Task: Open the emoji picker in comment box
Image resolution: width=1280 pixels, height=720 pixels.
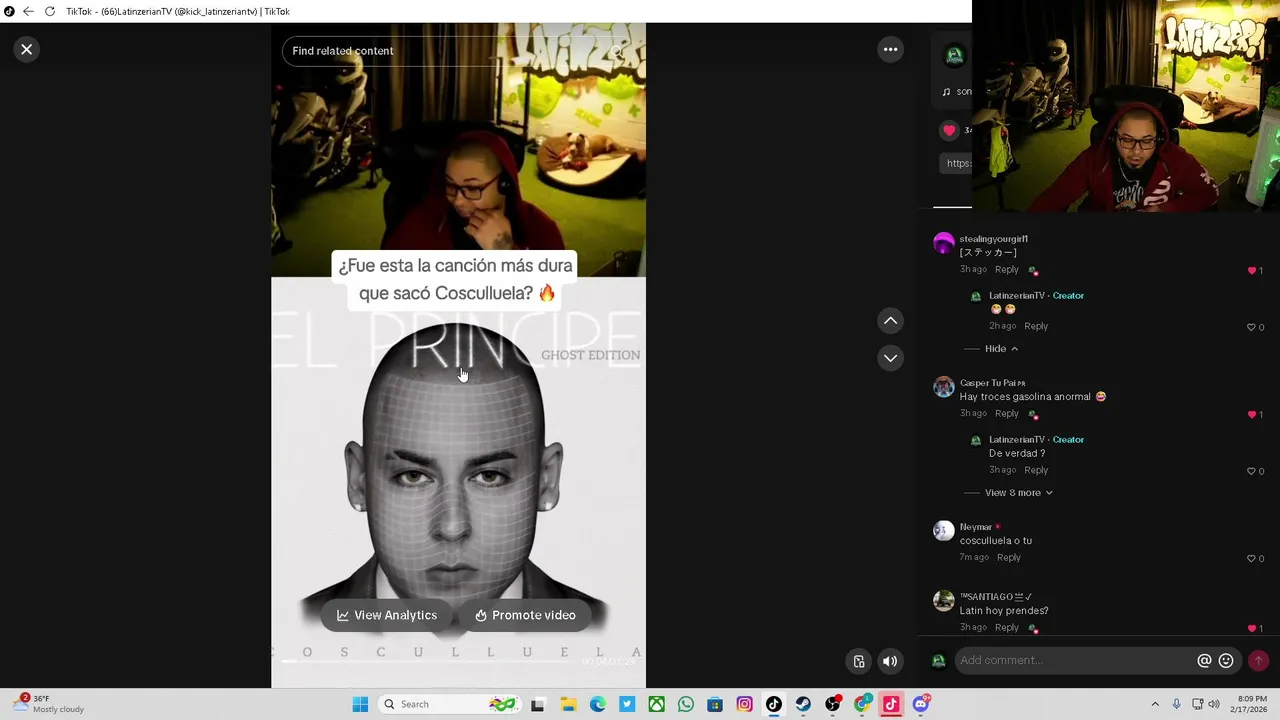Action: click(1226, 660)
